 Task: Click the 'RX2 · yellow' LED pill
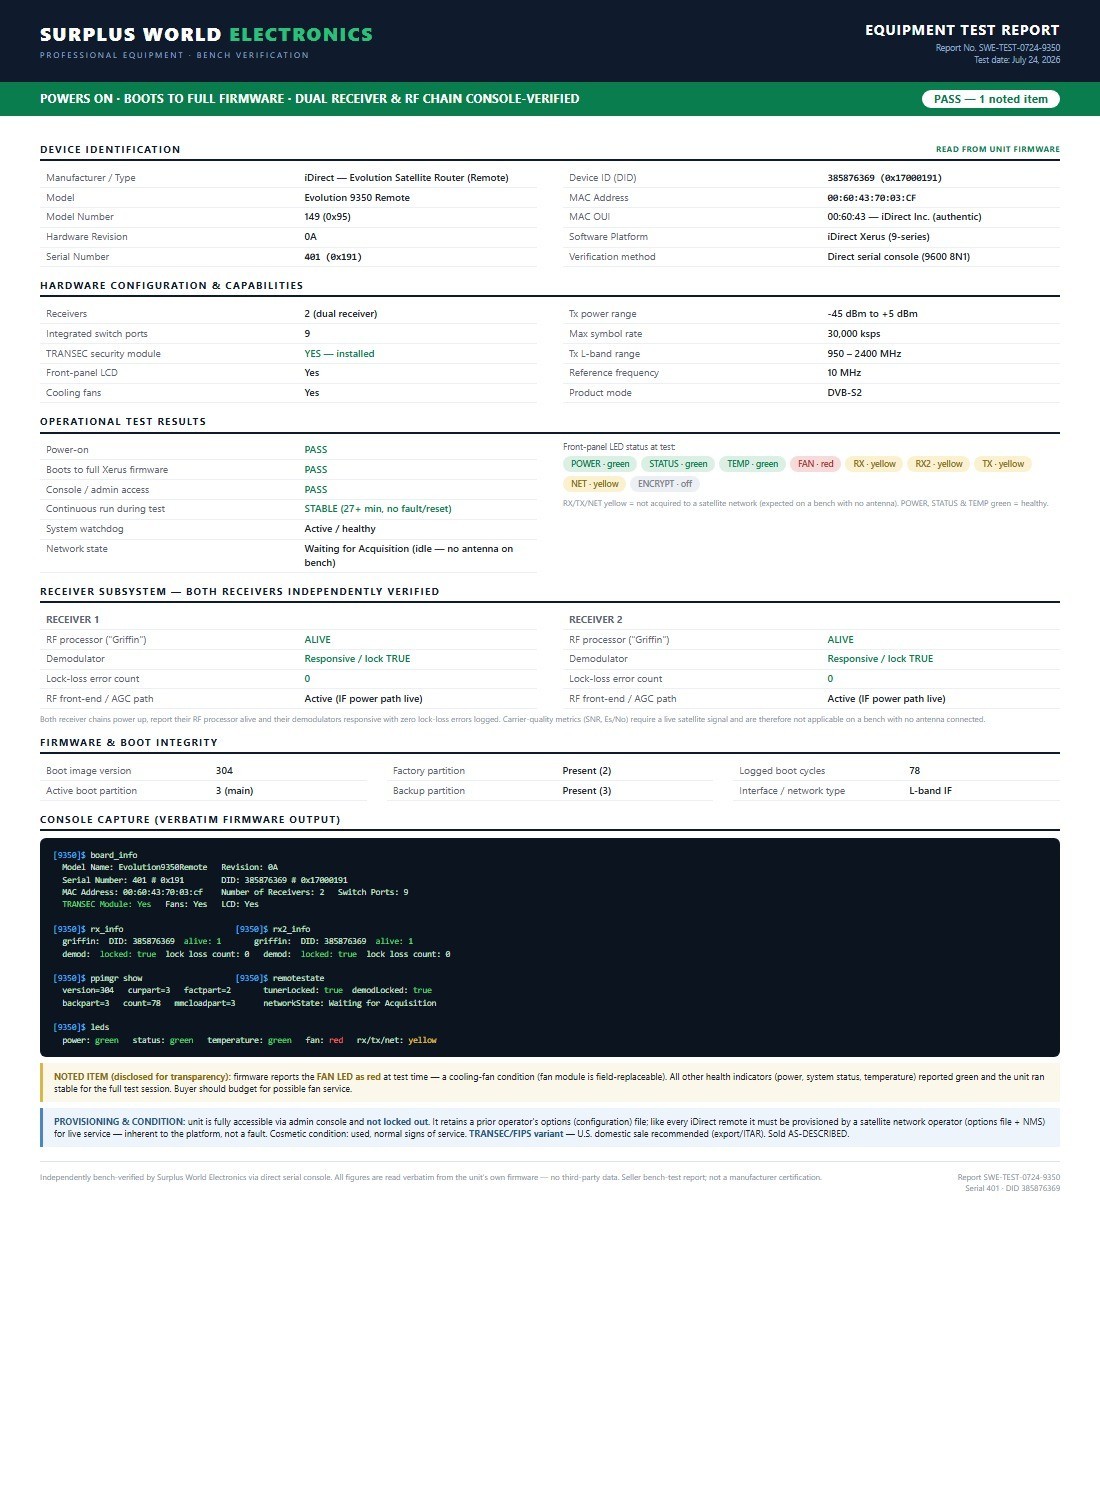(x=939, y=464)
